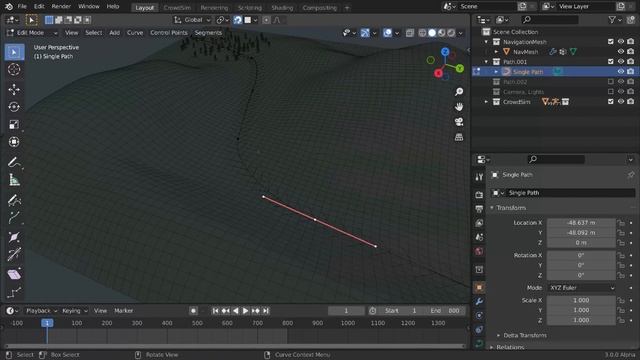The width and height of the screenshot is (640, 360).
Task: Expand the NavigationMesh collection
Action: (486, 42)
